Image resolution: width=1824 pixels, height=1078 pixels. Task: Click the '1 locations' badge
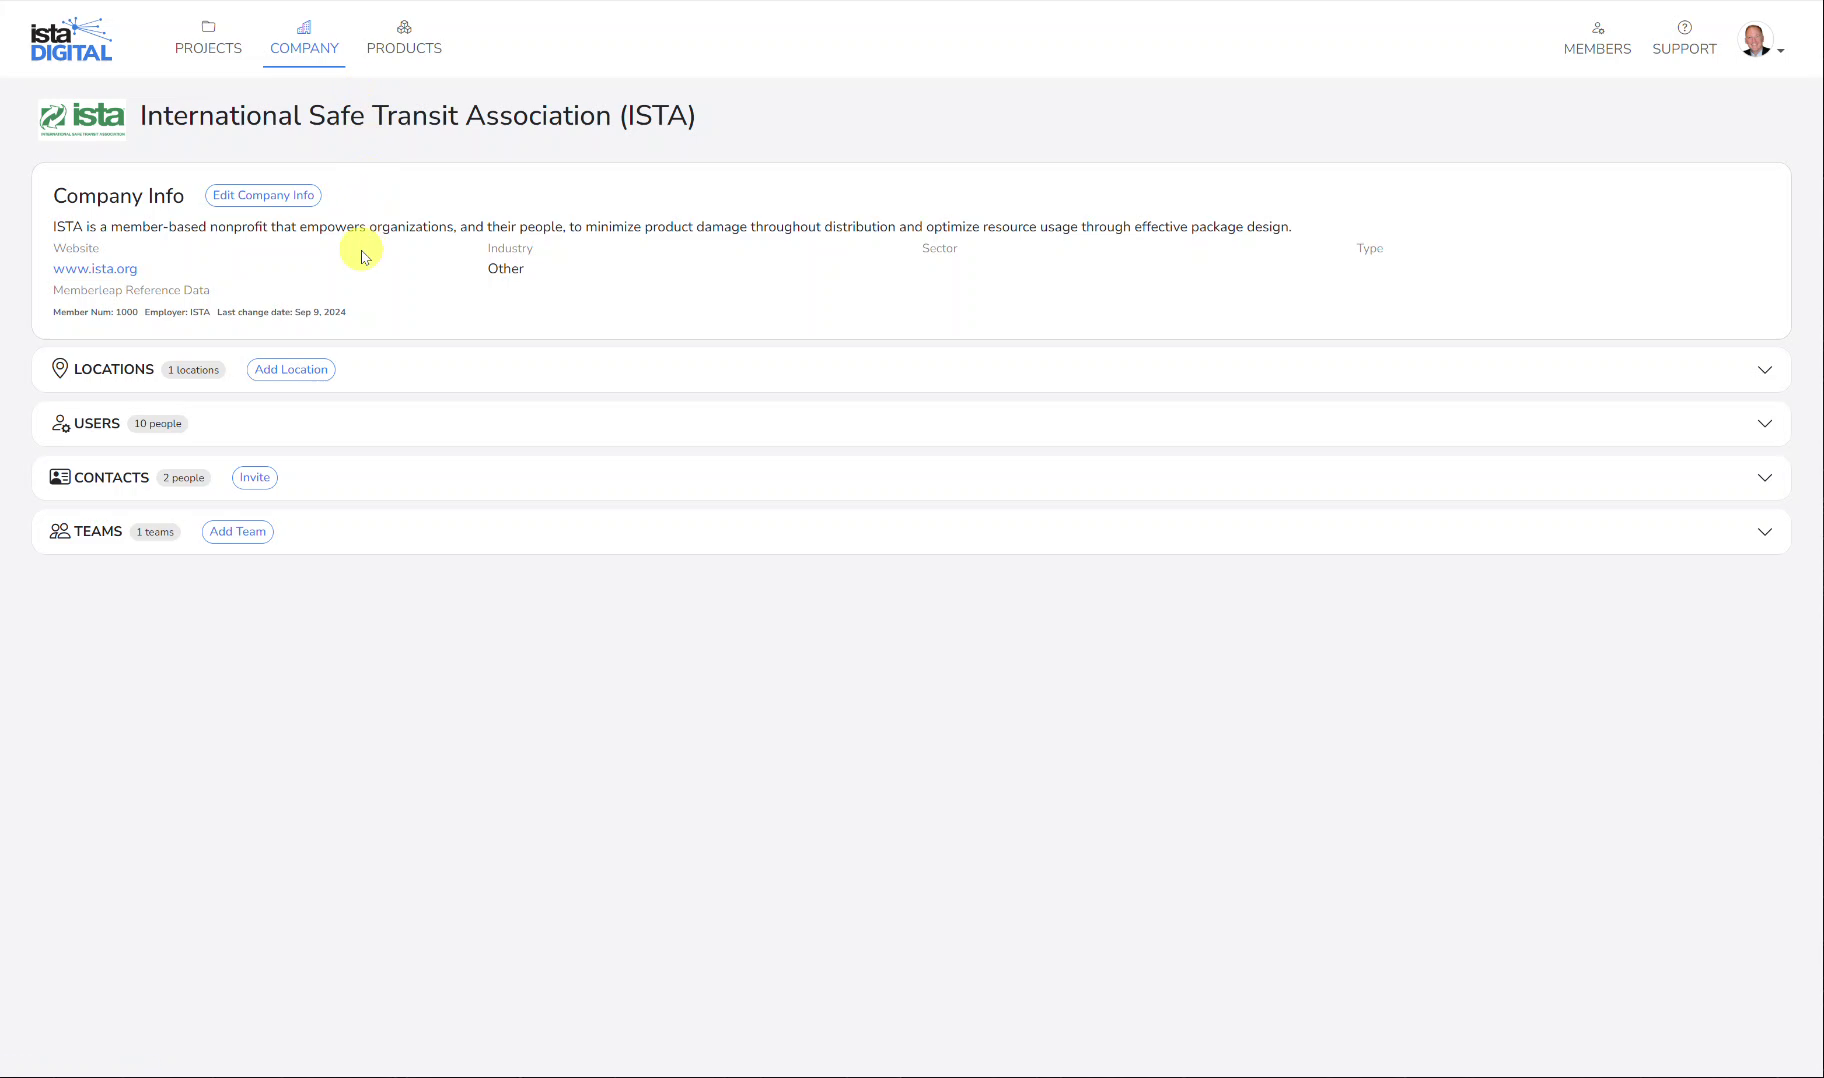(x=193, y=370)
